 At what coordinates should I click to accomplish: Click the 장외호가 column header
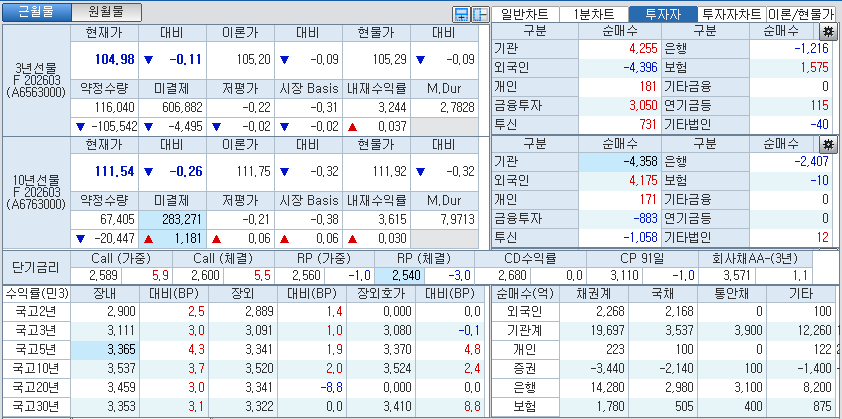[381, 294]
